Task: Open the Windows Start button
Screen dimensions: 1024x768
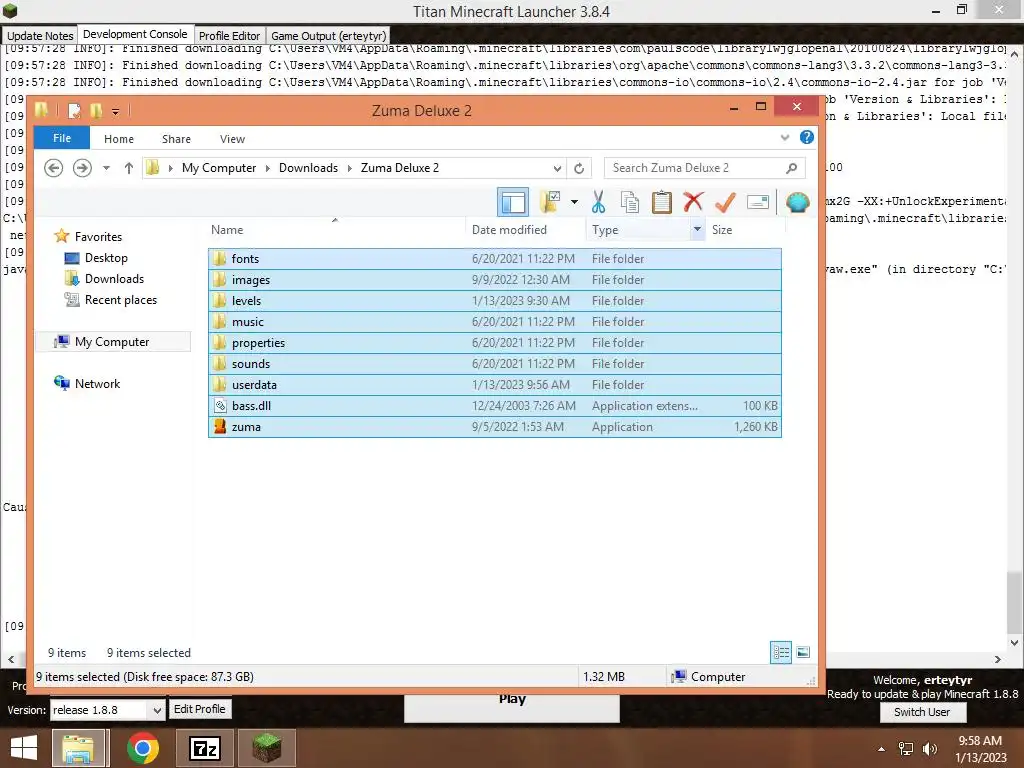Action: 24,748
